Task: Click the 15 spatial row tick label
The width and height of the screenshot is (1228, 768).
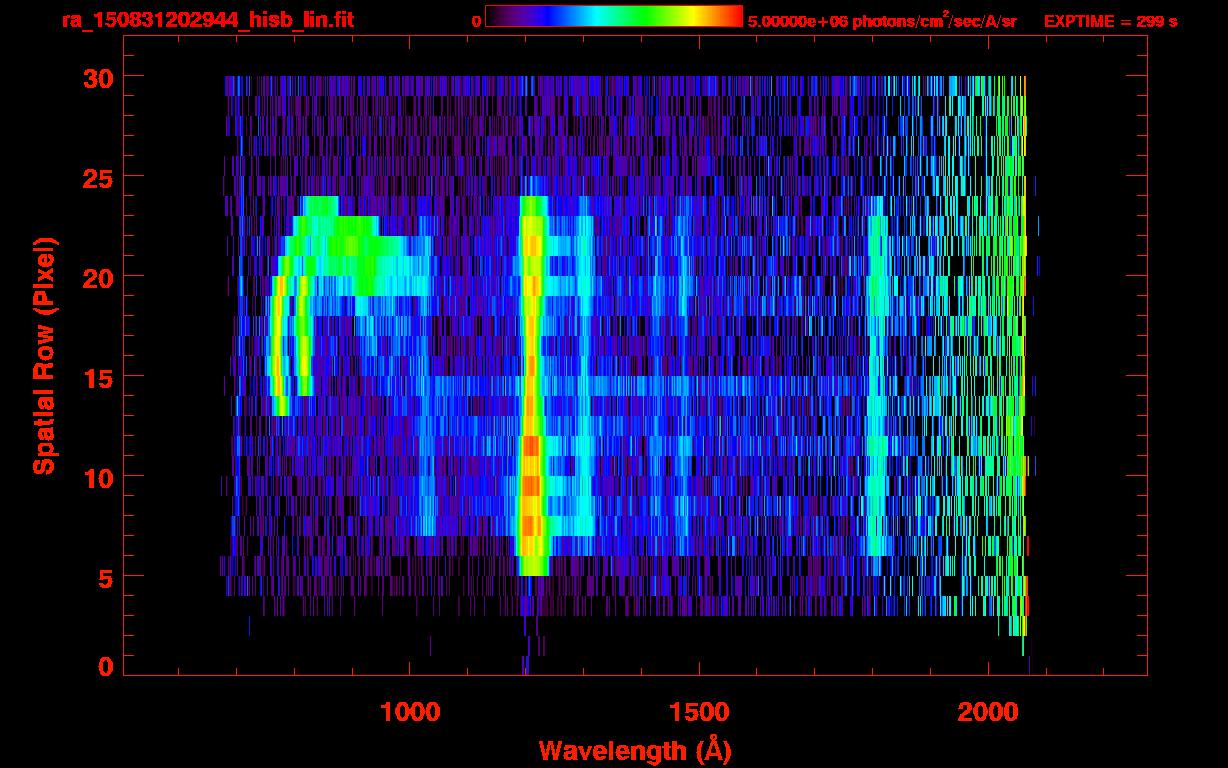Action: point(97,377)
